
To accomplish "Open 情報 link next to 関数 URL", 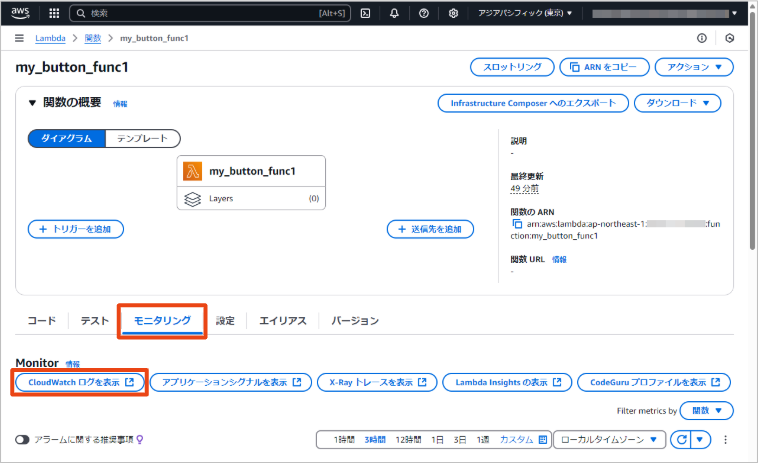I will click(559, 260).
